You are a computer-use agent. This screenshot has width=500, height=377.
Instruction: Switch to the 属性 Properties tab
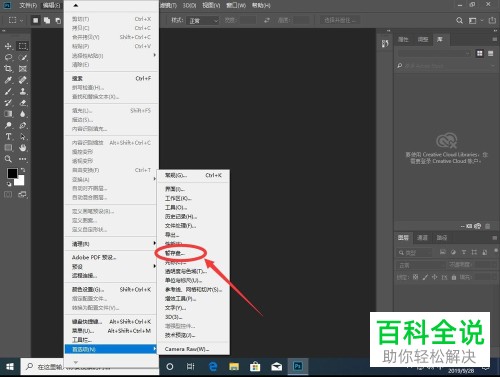pyautogui.click(x=403, y=40)
